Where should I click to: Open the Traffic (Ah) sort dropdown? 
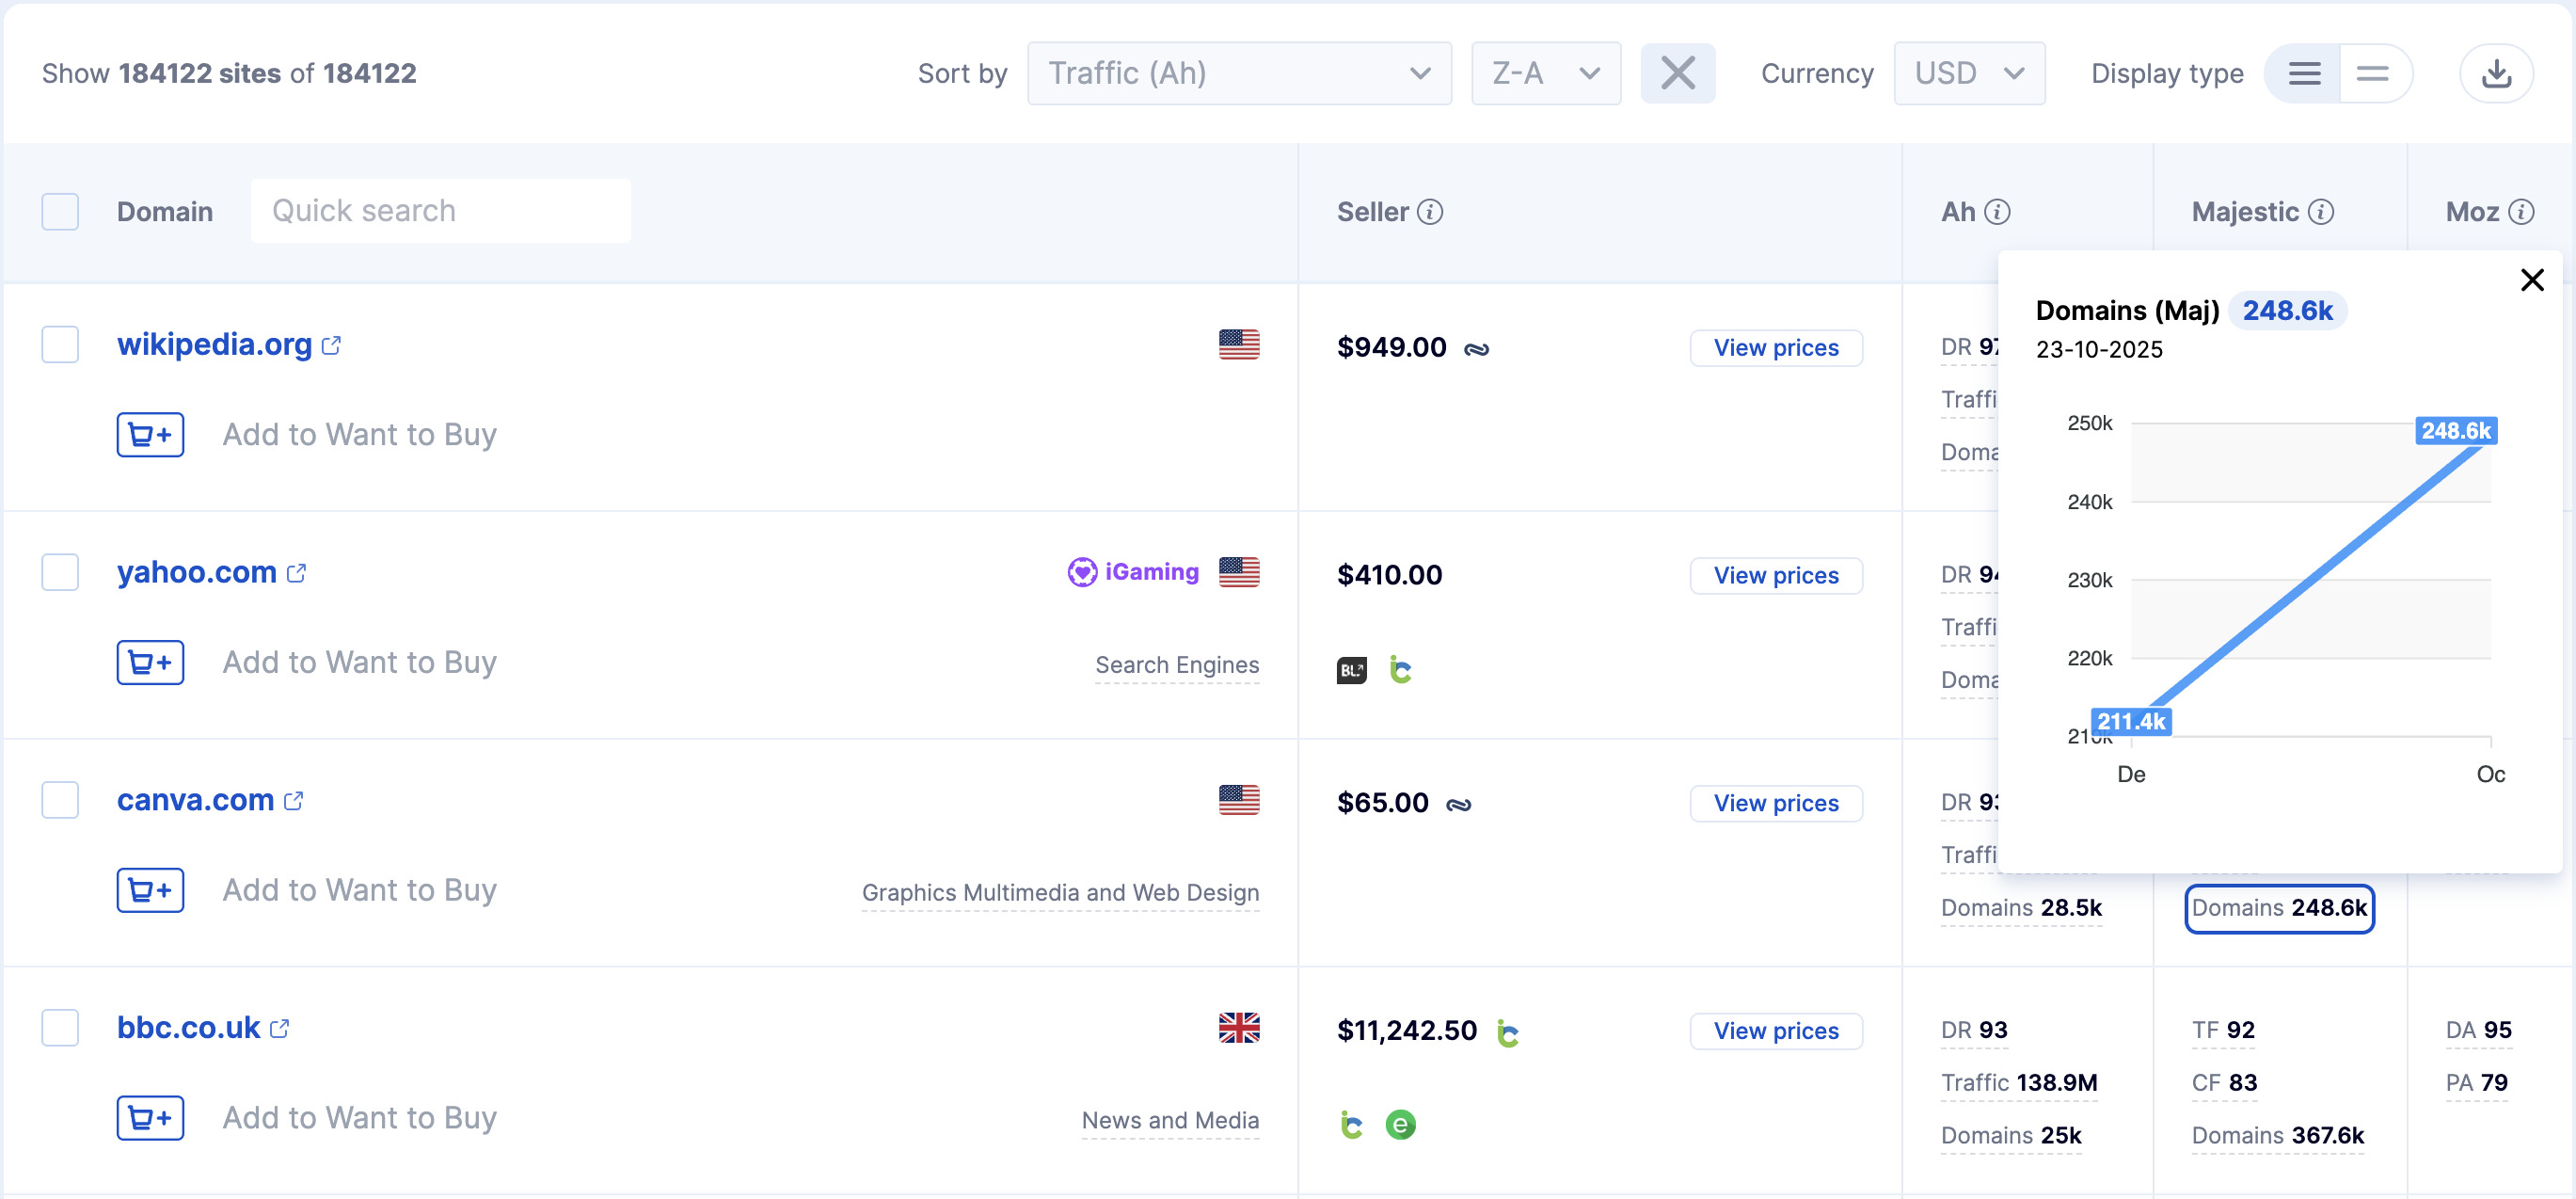[1238, 73]
